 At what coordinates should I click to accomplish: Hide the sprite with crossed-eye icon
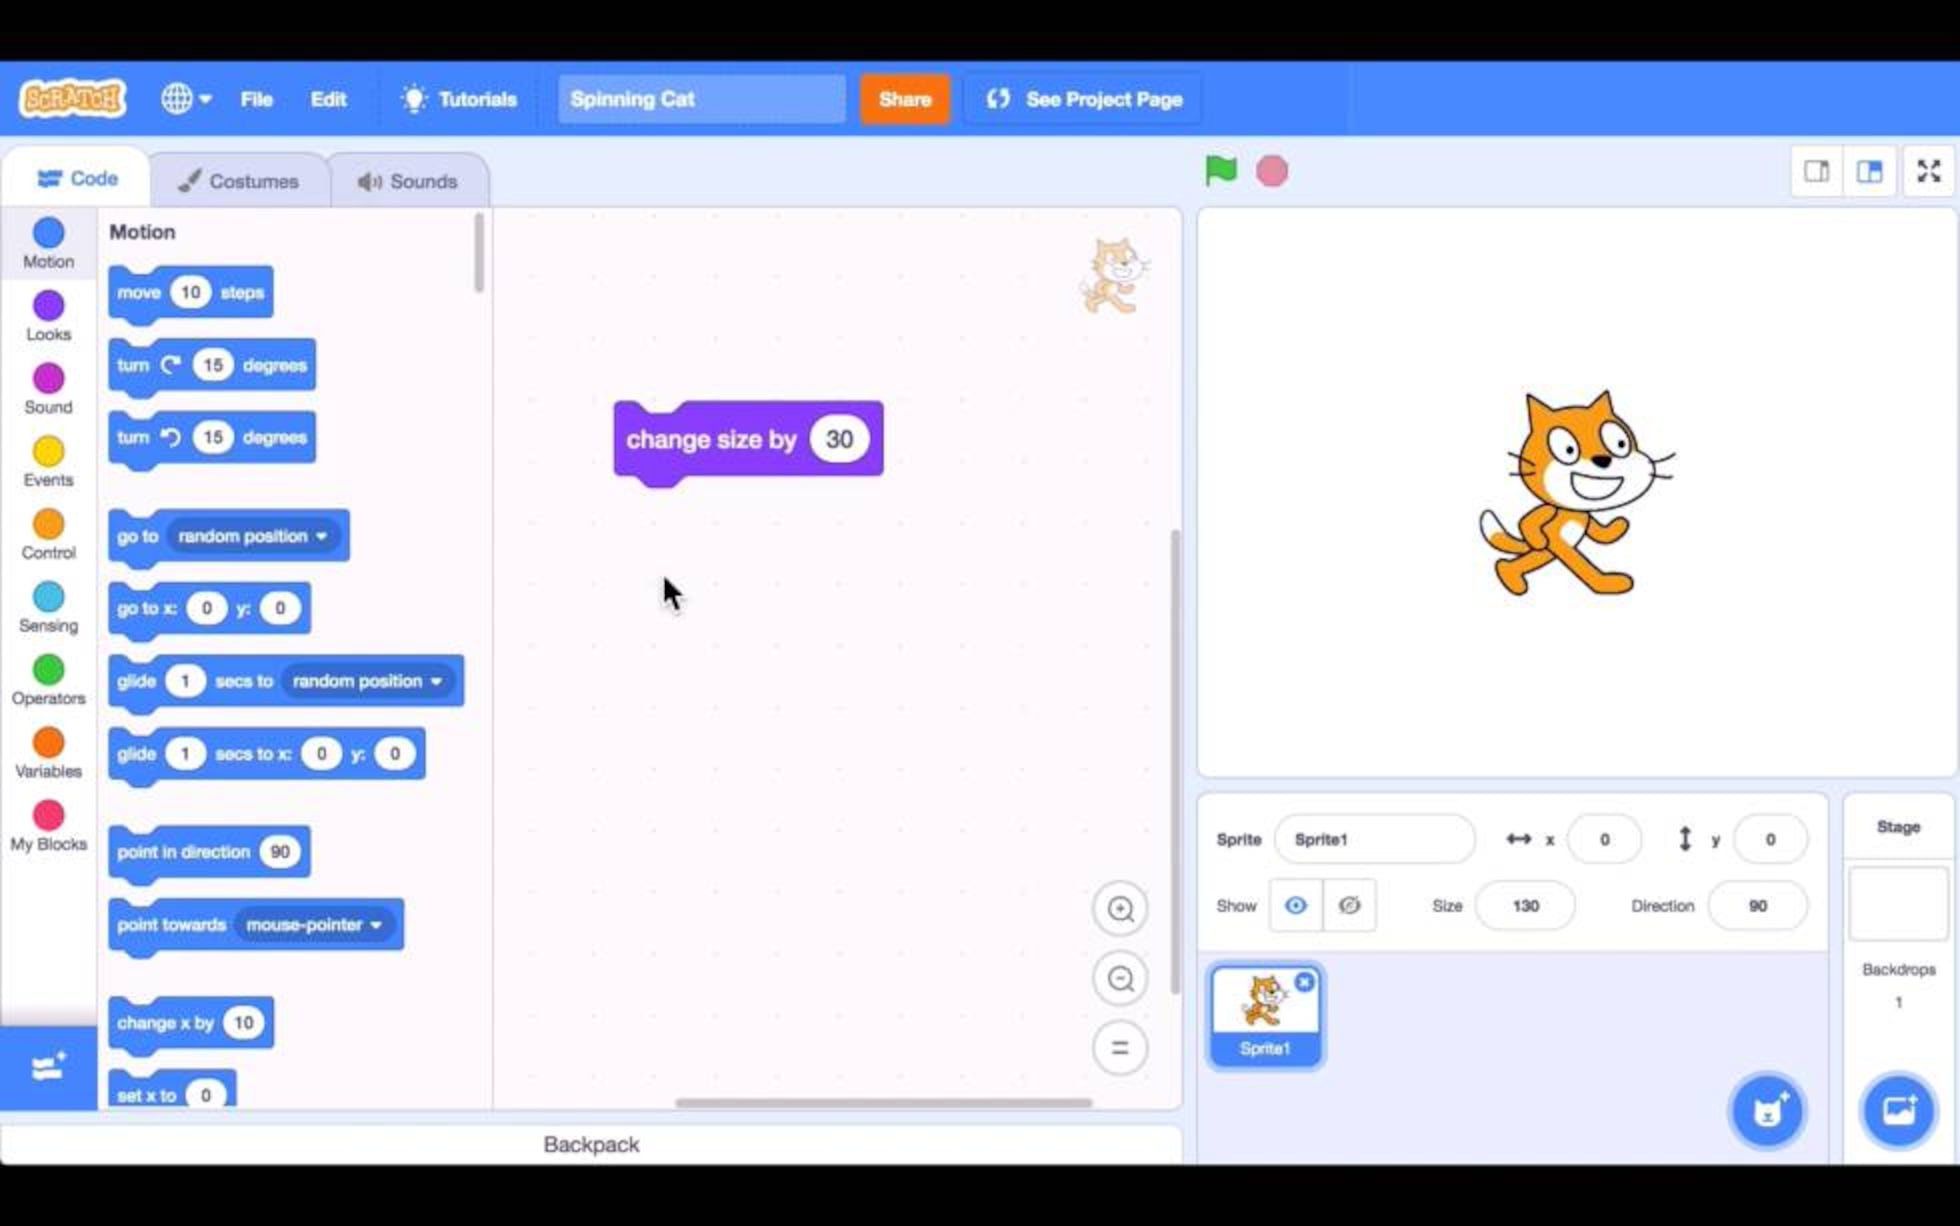(1349, 905)
